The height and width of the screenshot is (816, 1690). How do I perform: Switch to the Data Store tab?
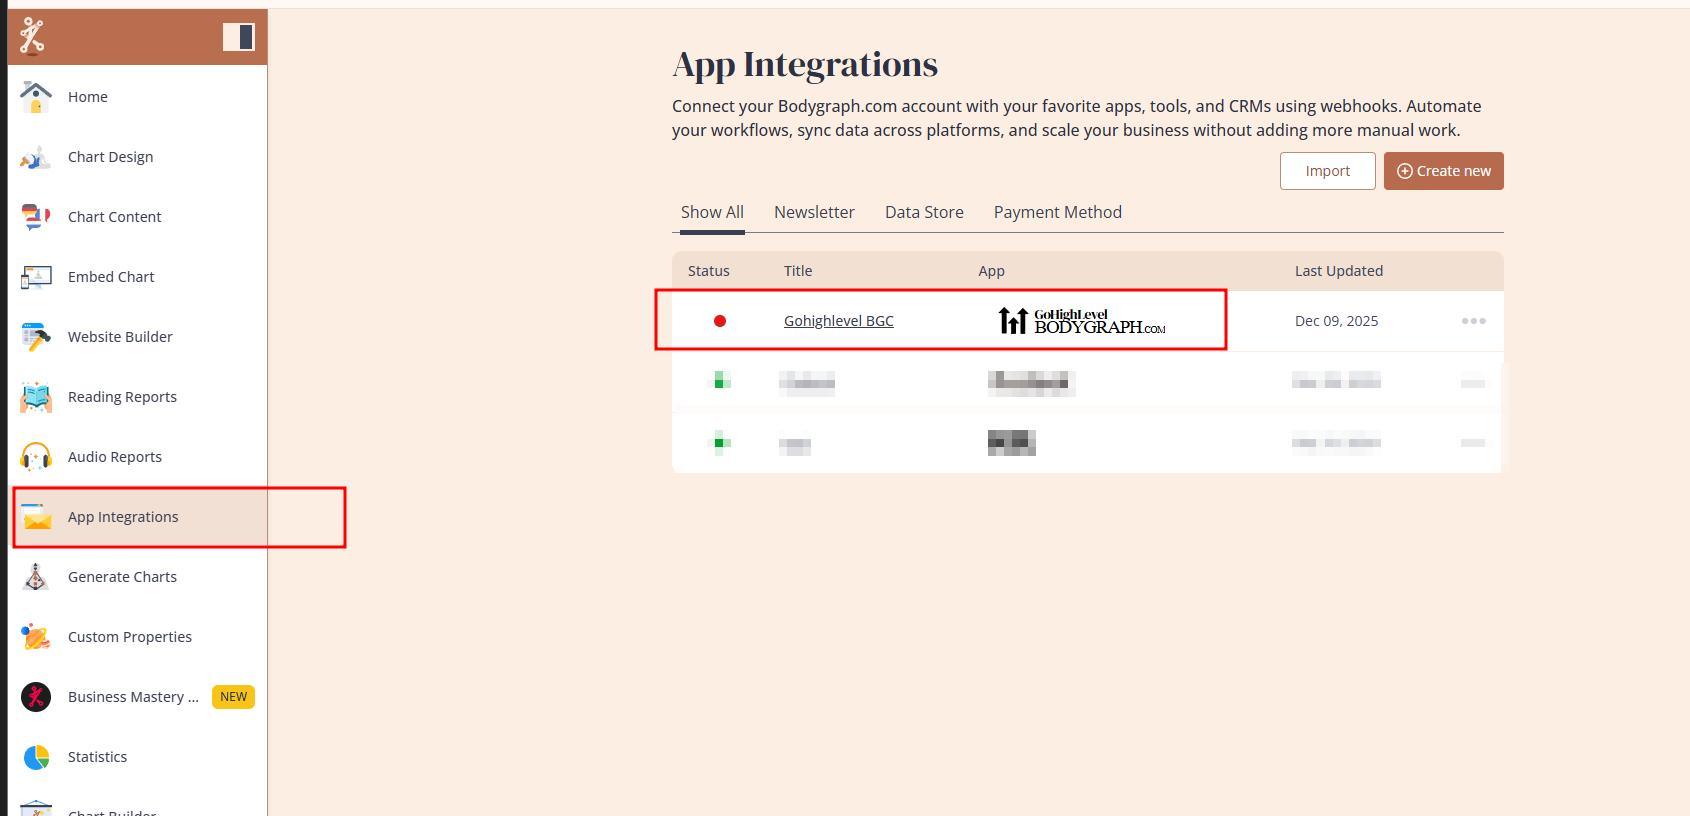tap(924, 212)
